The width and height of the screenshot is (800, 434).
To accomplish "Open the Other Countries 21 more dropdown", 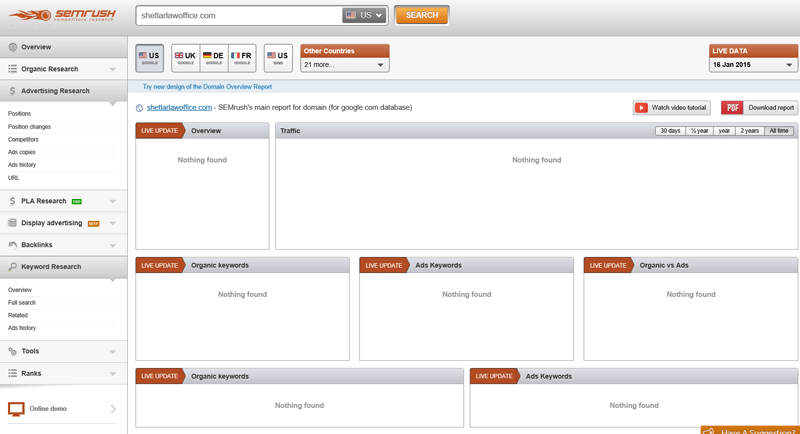I will pyautogui.click(x=344, y=65).
